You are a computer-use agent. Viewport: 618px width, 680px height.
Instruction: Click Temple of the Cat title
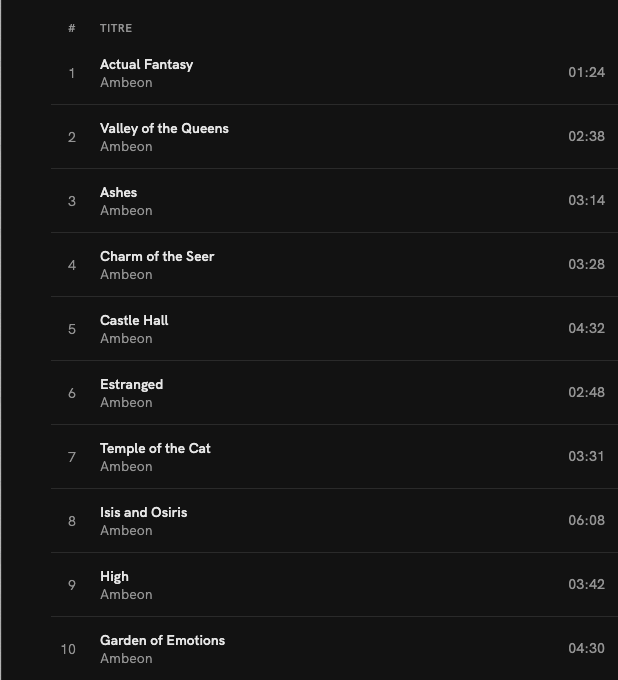(x=155, y=448)
